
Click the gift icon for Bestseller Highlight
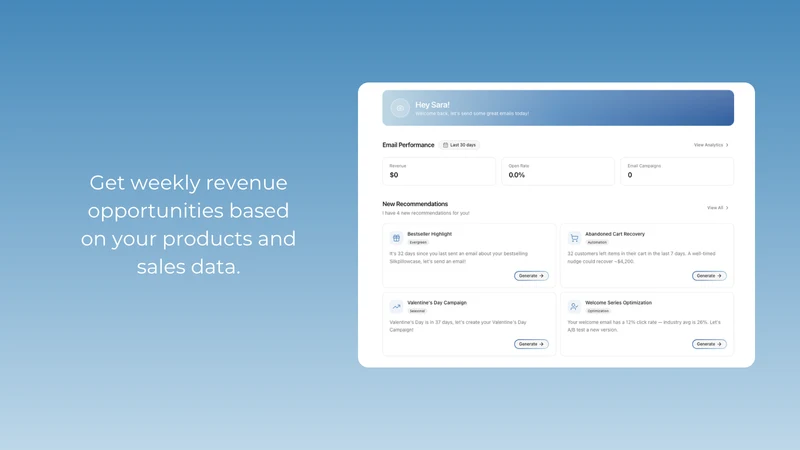[x=396, y=238]
